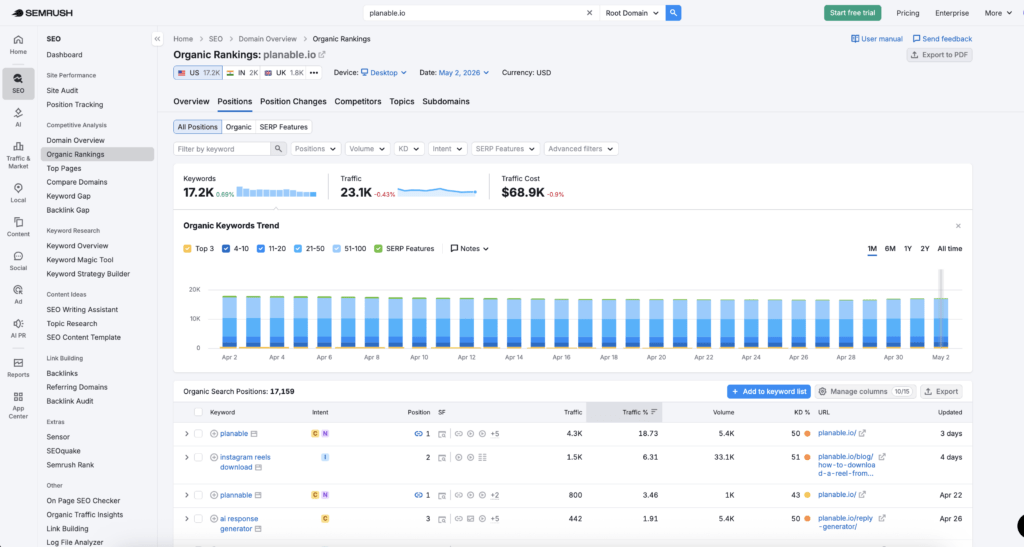Check the select-all table header checkbox
1024x547 pixels.
pyautogui.click(x=198, y=413)
